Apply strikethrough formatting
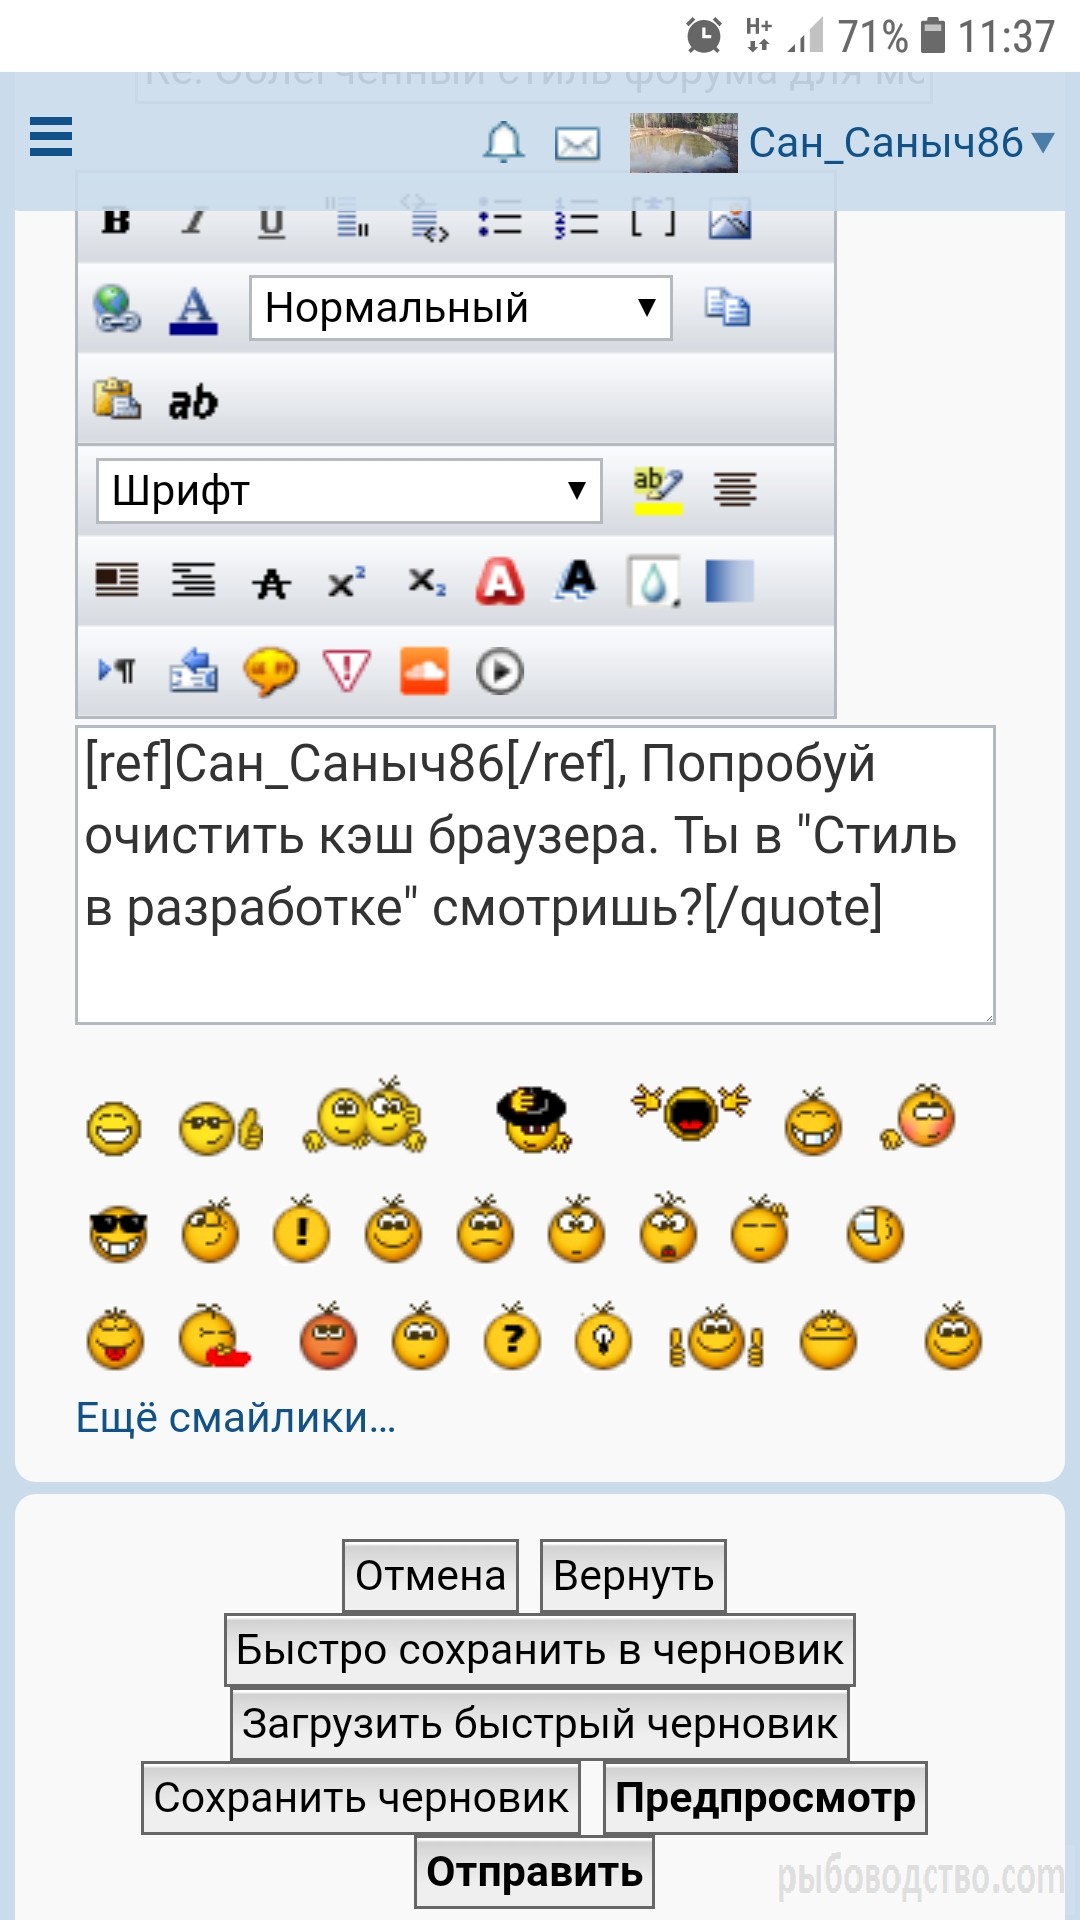This screenshot has height=1920, width=1080. click(271, 582)
